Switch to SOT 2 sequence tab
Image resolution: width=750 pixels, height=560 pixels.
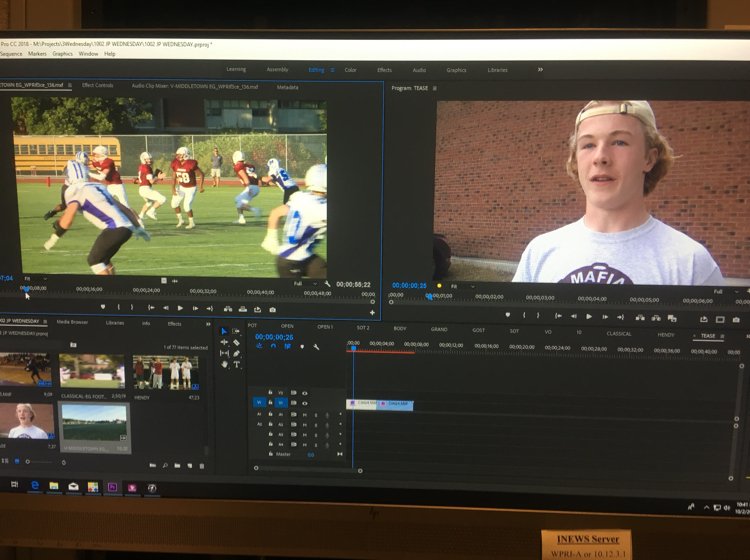pyautogui.click(x=363, y=328)
